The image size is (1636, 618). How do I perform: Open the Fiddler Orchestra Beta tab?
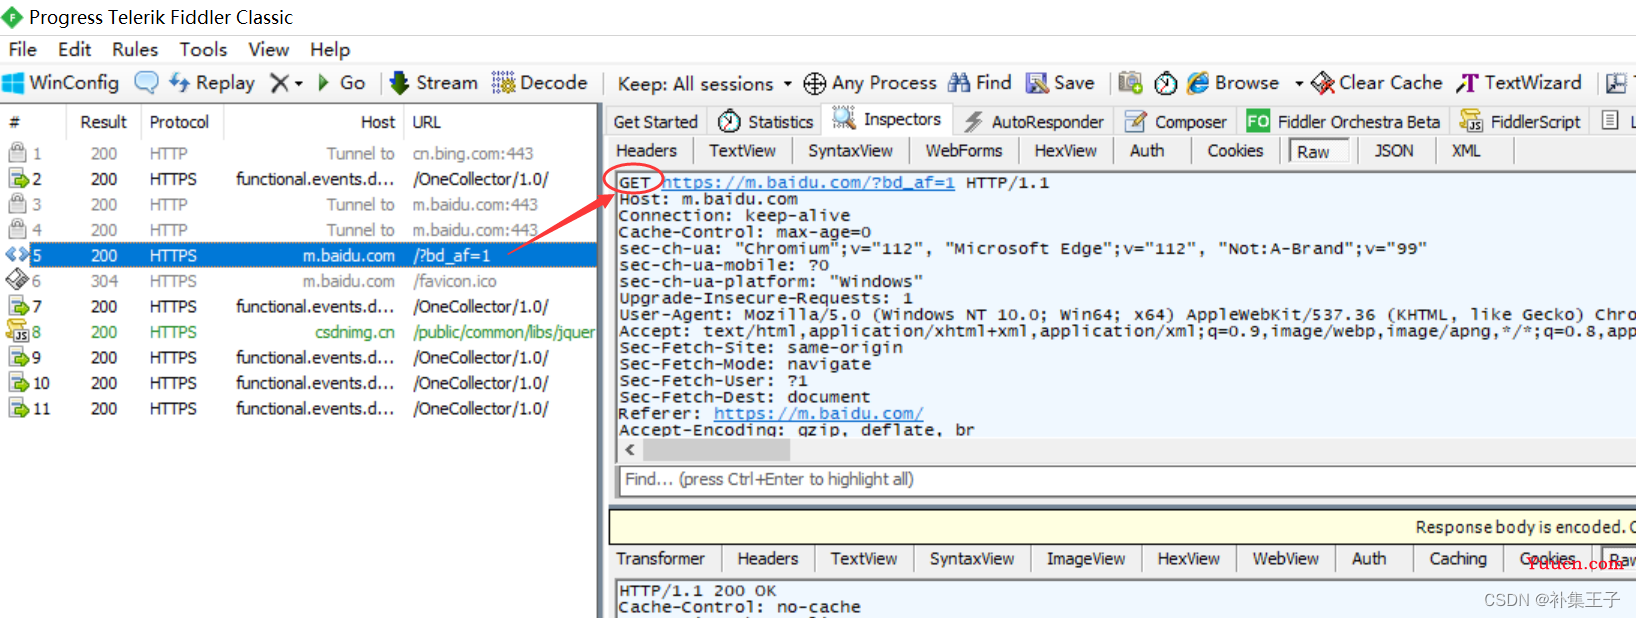1343,122
